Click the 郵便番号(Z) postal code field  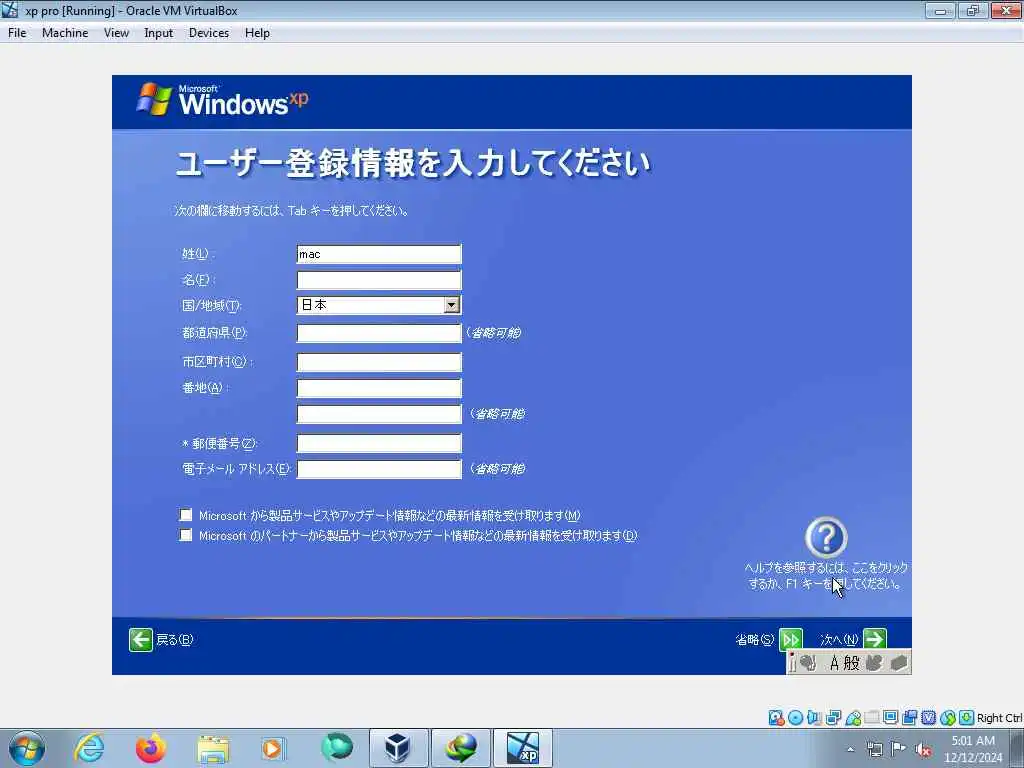pyautogui.click(x=379, y=443)
